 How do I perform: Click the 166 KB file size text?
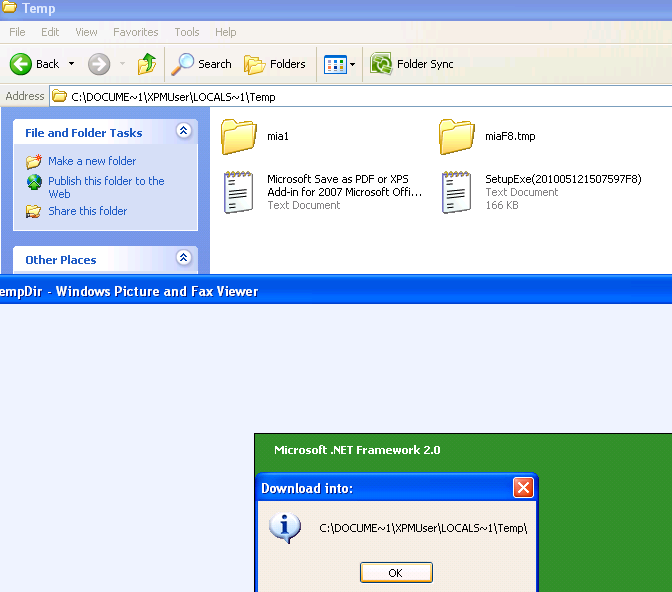click(502, 205)
